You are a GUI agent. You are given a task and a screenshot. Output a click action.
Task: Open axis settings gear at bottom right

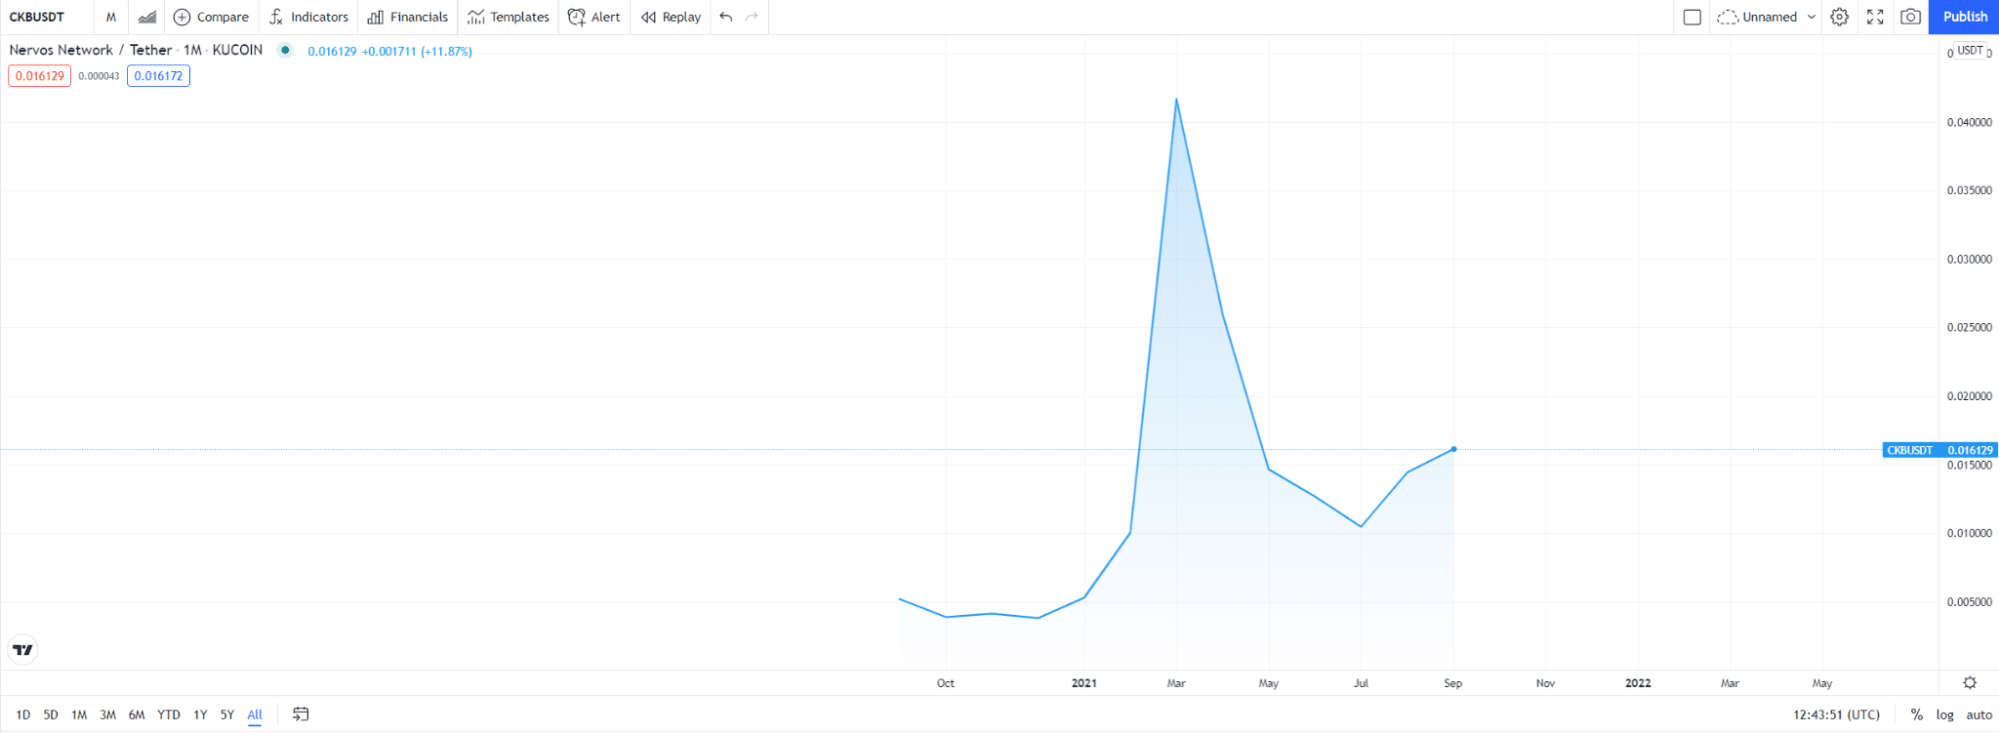click(x=1969, y=683)
